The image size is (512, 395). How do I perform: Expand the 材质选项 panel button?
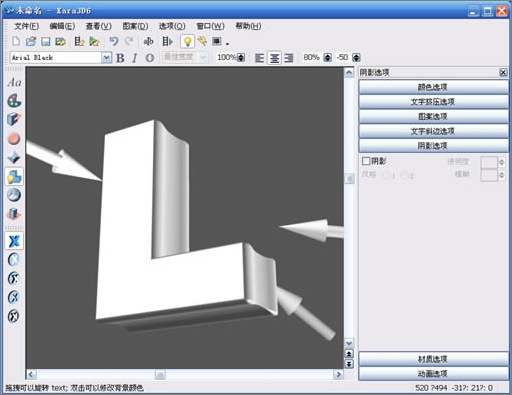click(x=433, y=359)
